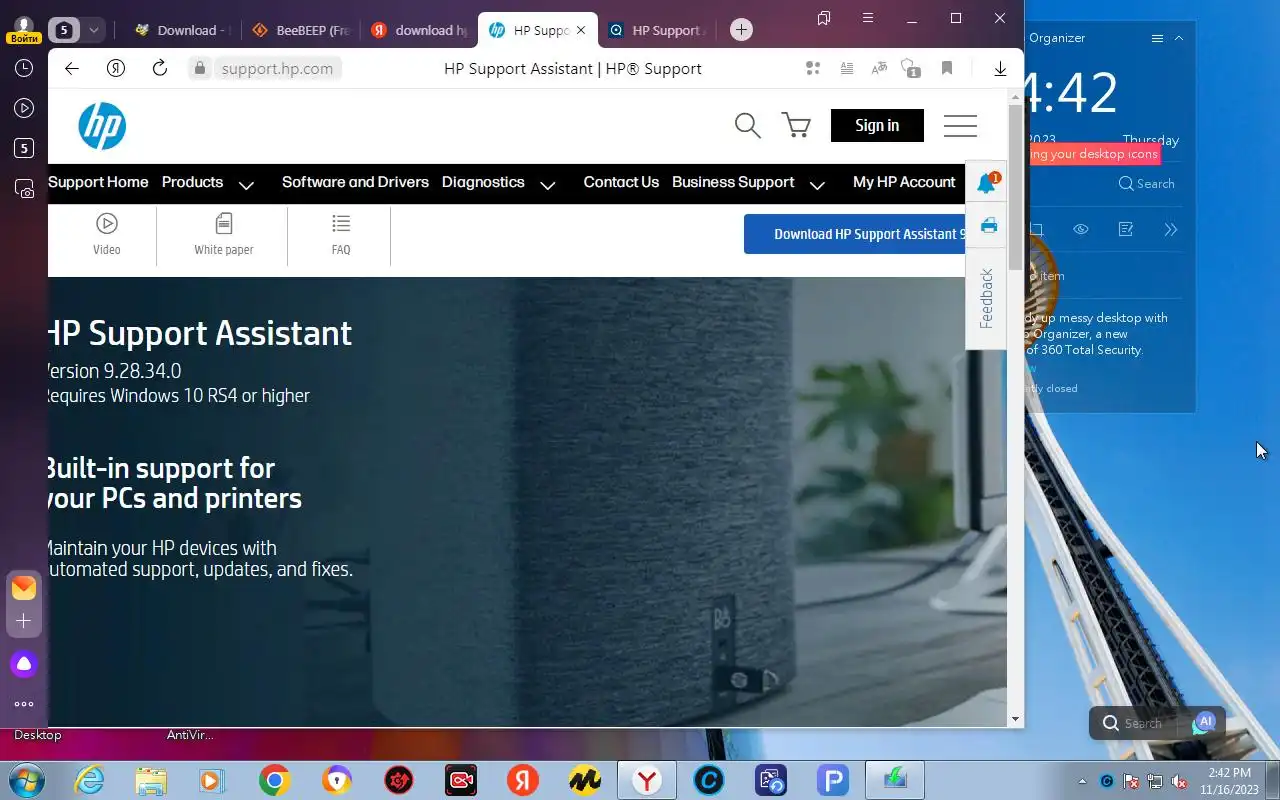
Task: Open the bookmarks collections icon in title bar
Action: tap(824, 18)
